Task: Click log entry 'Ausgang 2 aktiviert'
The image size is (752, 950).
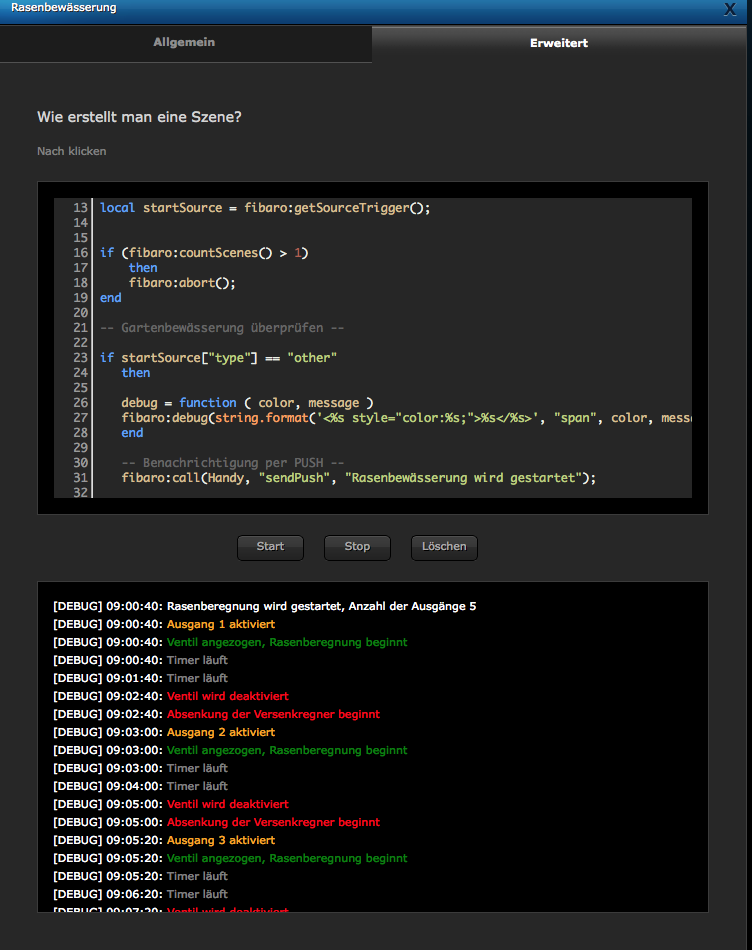Action: [x=221, y=732]
